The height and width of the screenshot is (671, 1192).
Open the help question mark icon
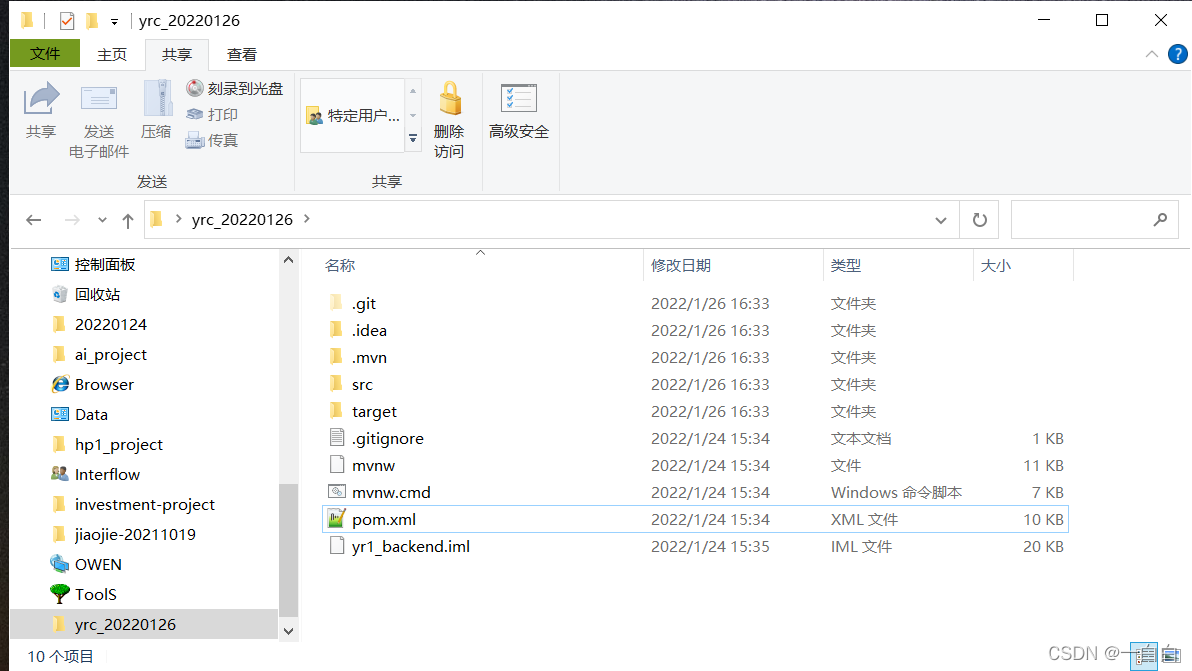click(1177, 54)
